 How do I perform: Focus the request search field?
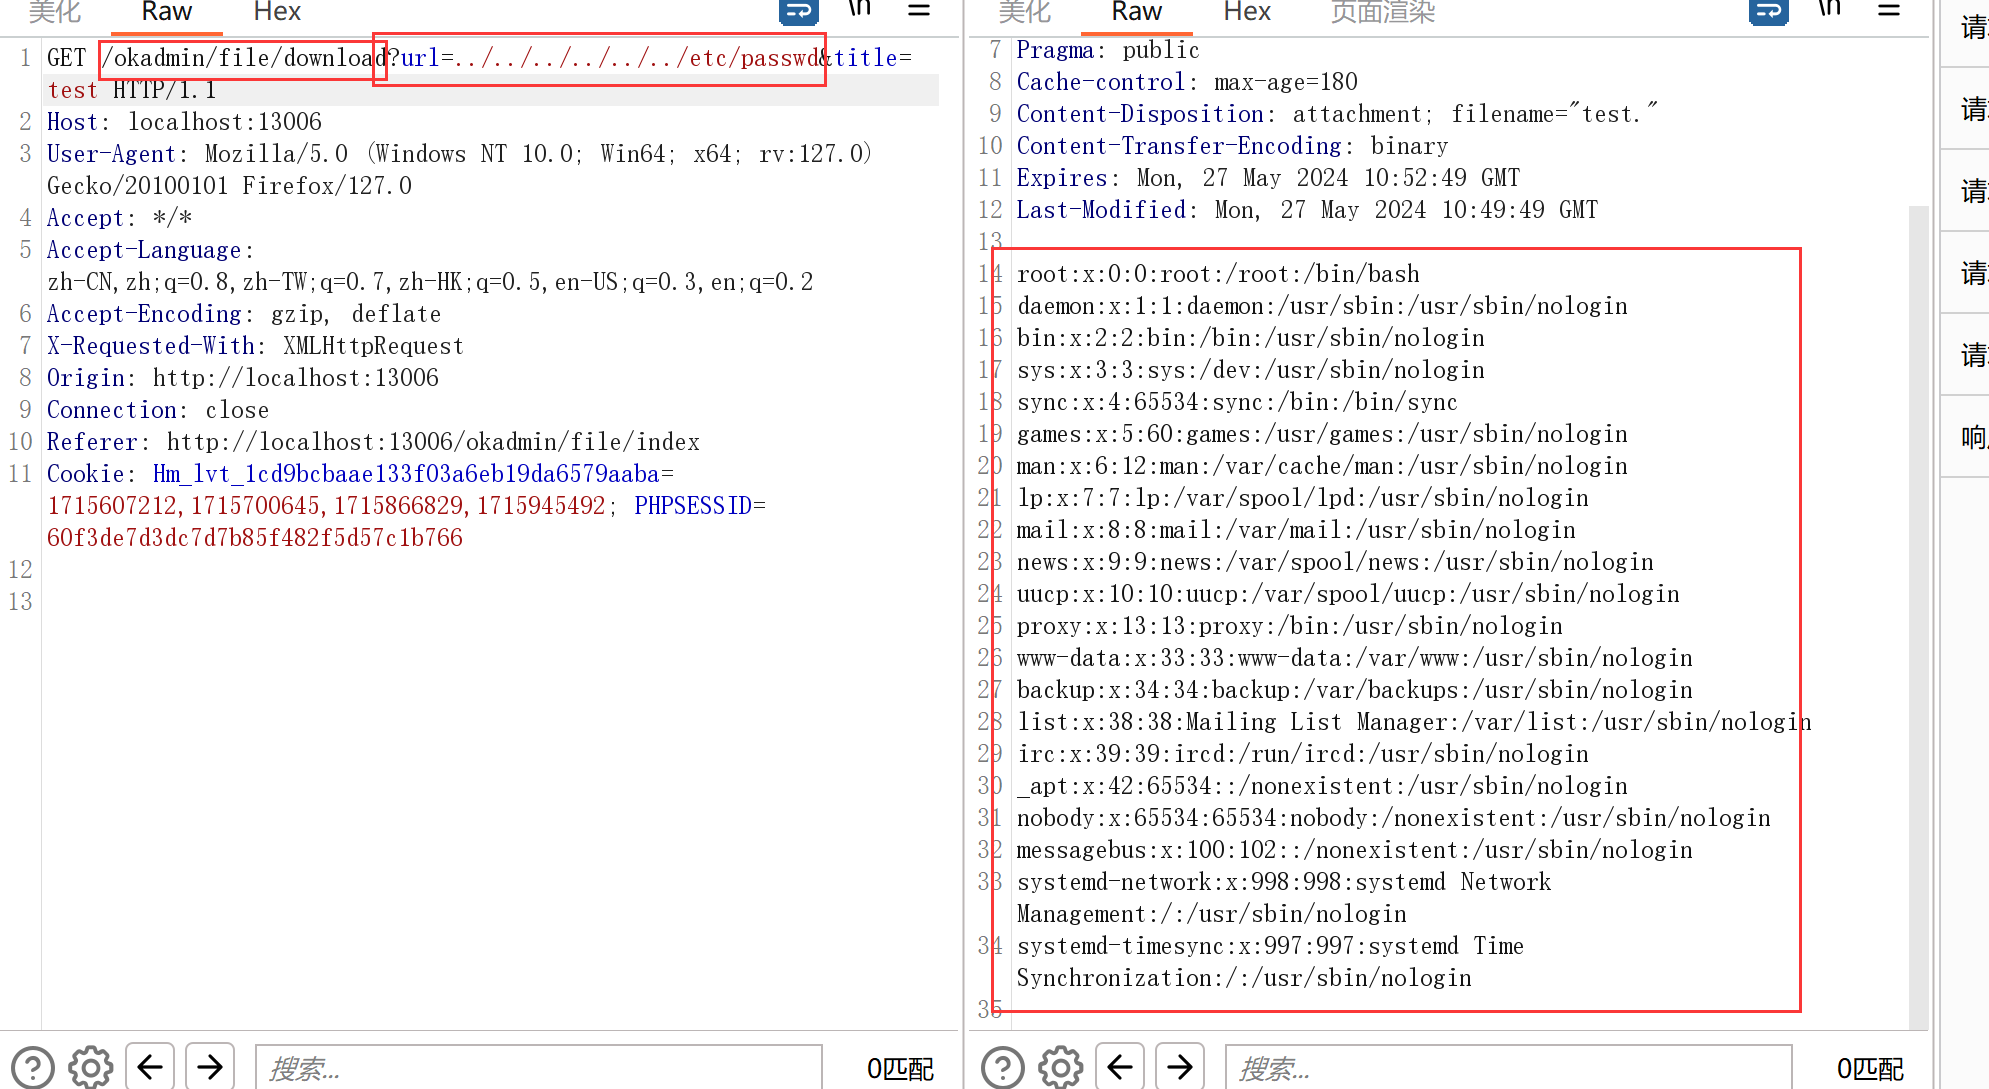coord(539,1068)
